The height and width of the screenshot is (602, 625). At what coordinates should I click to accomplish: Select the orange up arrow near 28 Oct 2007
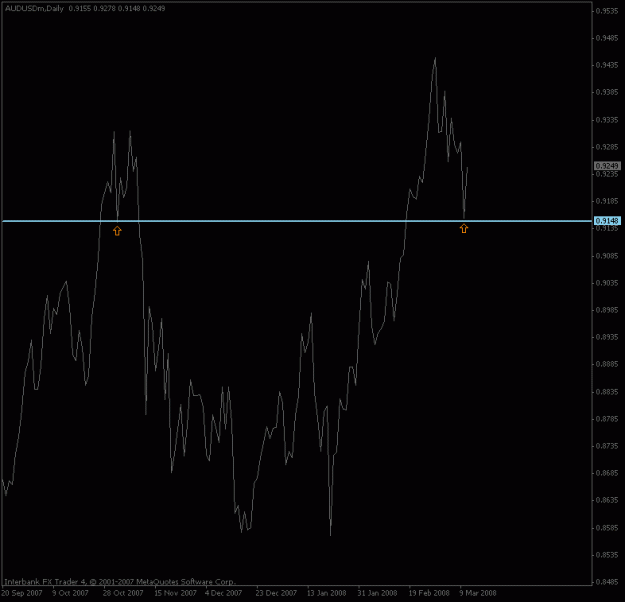pos(117,231)
